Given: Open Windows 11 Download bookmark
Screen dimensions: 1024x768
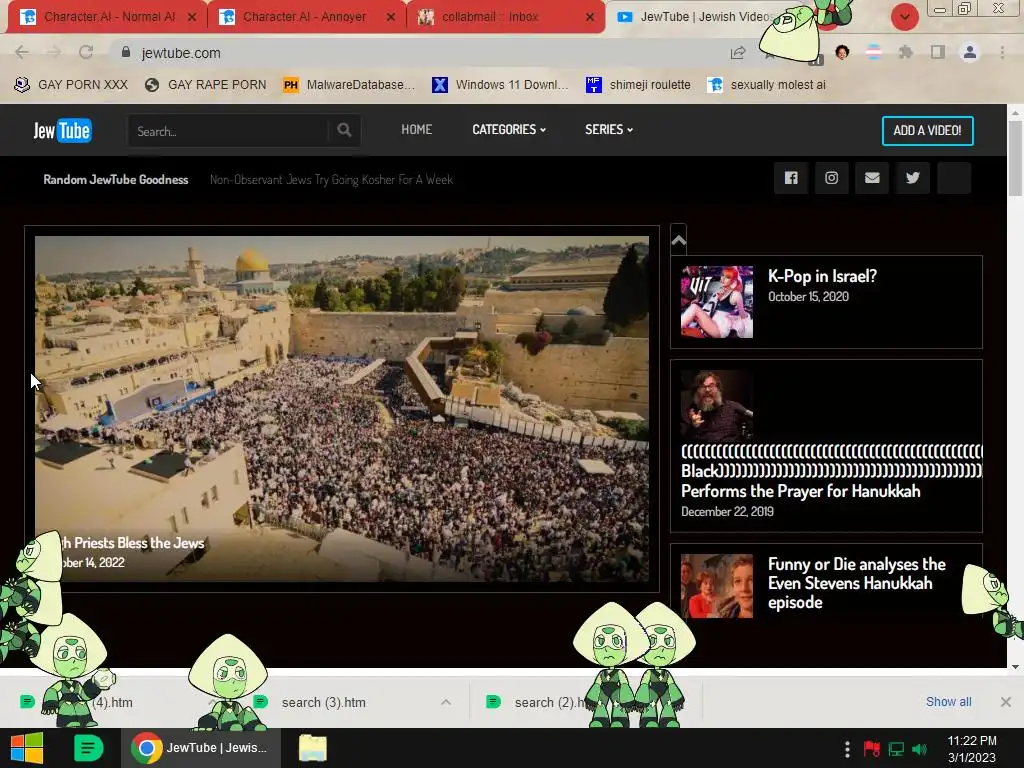Looking at the screenshot, I should [x=500, y=84].
